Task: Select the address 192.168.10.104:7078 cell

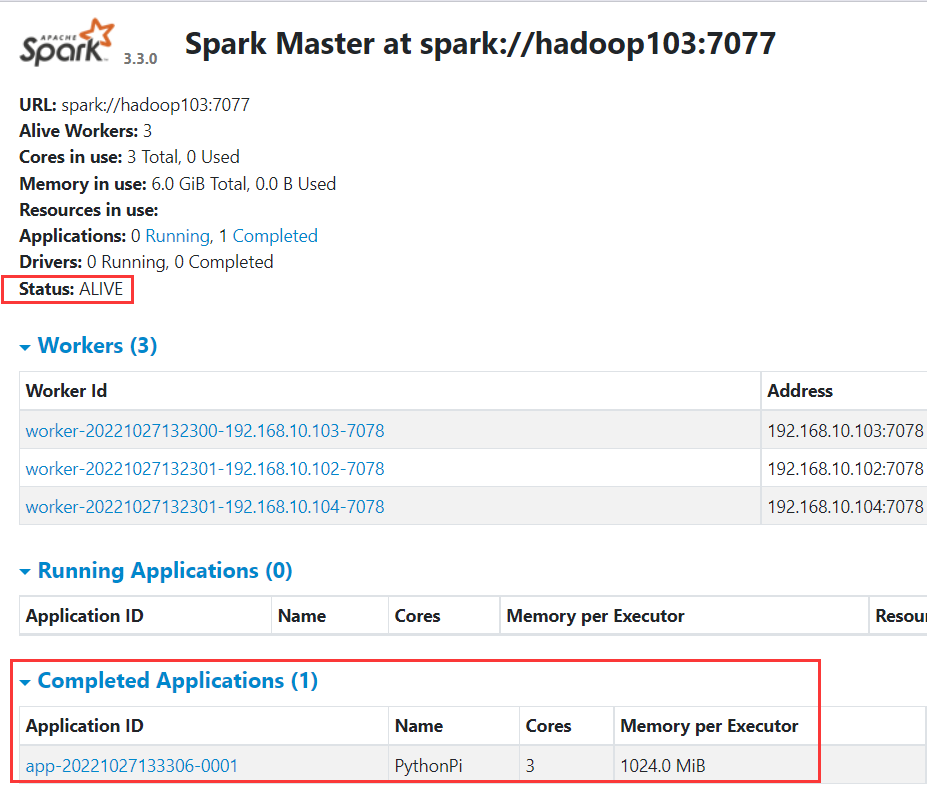Action: pos(845,506)
